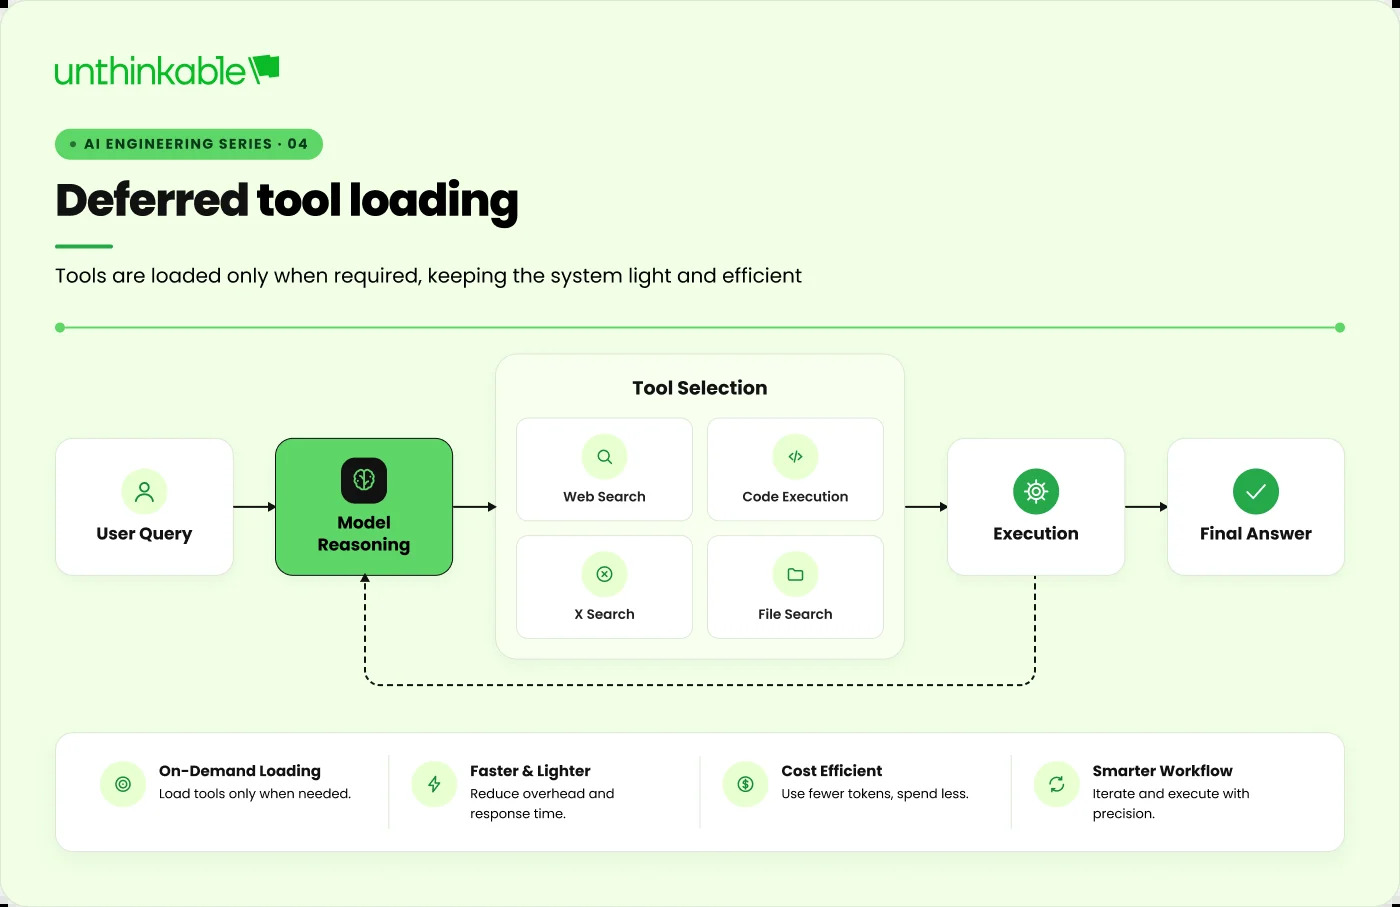Image resolution: width=1400 pixels, height=907 pixels.
Task: Click the unthinkable wordmark text
Action: tap(150, 71)
